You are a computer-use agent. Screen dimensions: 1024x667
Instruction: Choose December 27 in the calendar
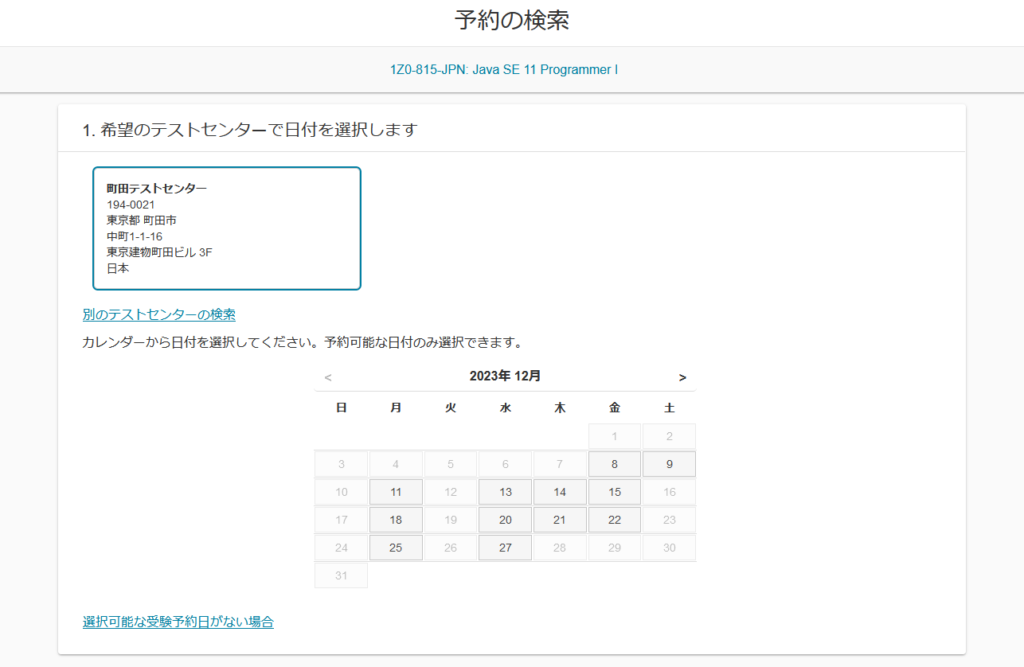(x=505, y=548)
